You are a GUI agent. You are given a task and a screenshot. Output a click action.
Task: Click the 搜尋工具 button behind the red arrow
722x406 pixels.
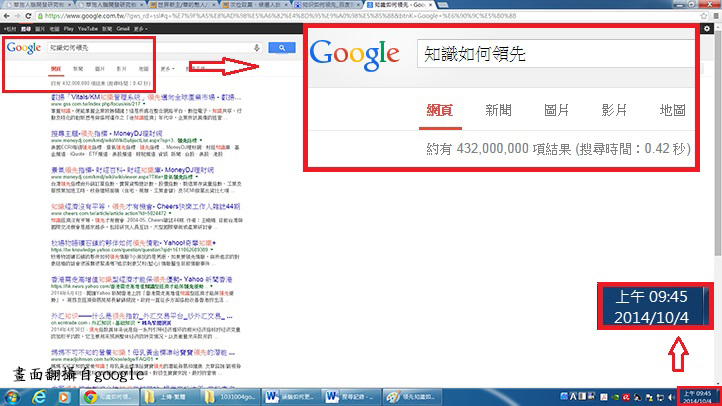coord(196,69)
